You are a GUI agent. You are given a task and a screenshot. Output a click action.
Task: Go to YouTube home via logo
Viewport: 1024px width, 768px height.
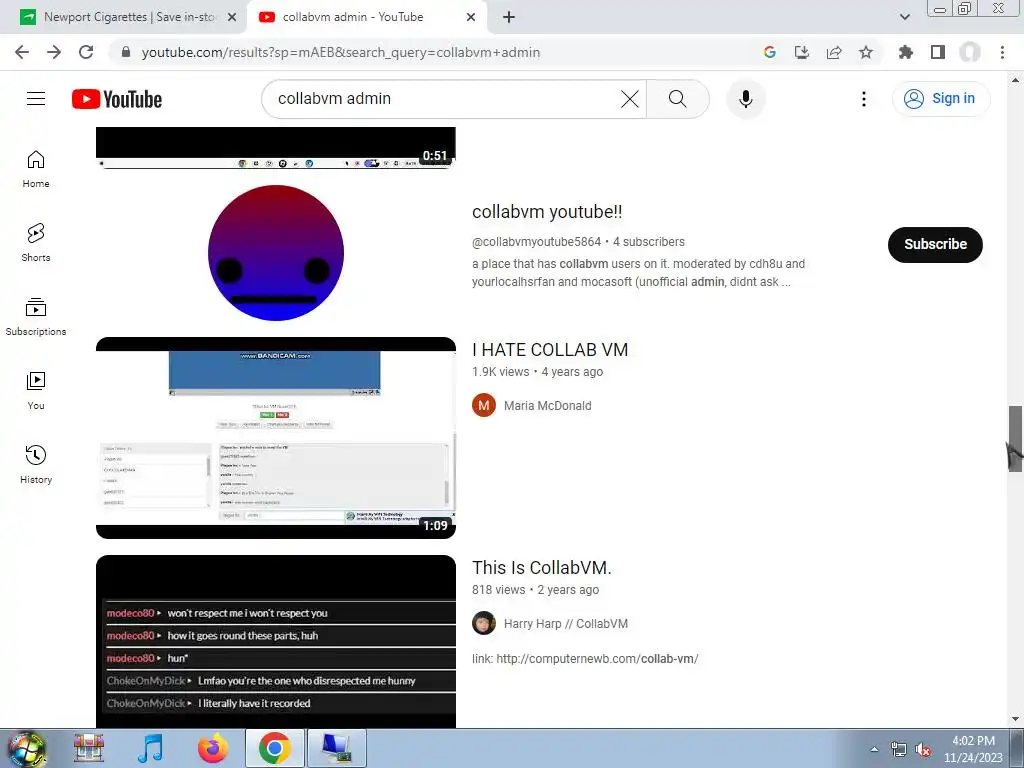117,99
